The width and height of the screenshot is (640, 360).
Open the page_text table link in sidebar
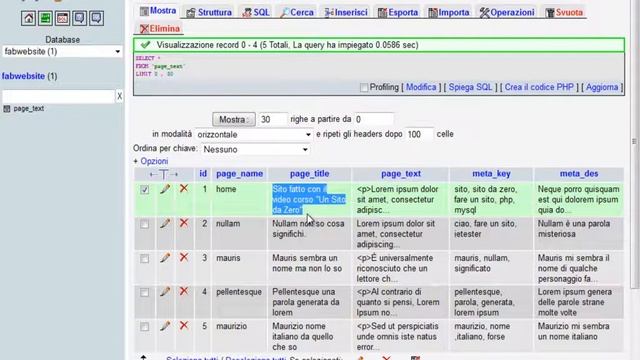click(29, 109)
